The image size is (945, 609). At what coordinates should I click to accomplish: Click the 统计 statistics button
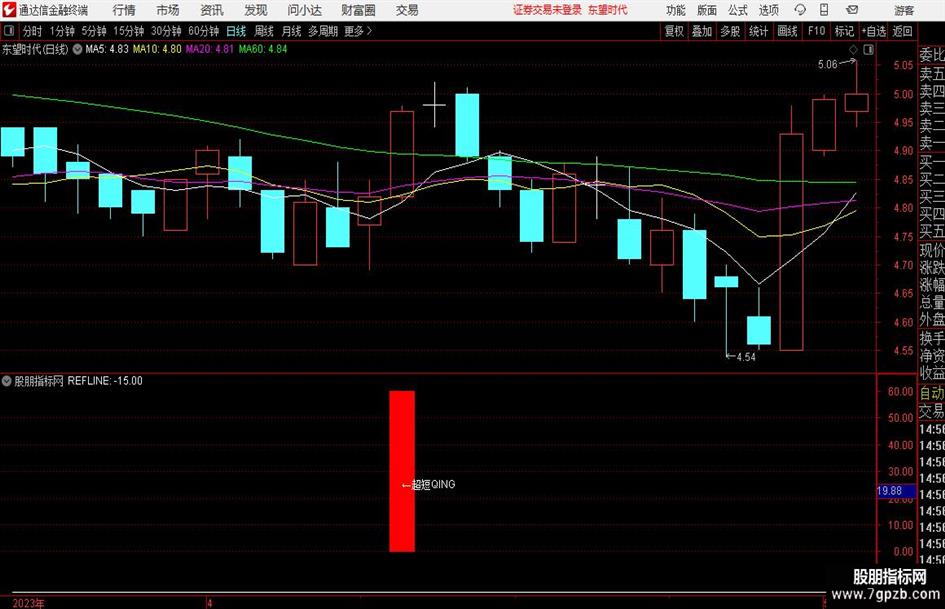click(758, 31)
